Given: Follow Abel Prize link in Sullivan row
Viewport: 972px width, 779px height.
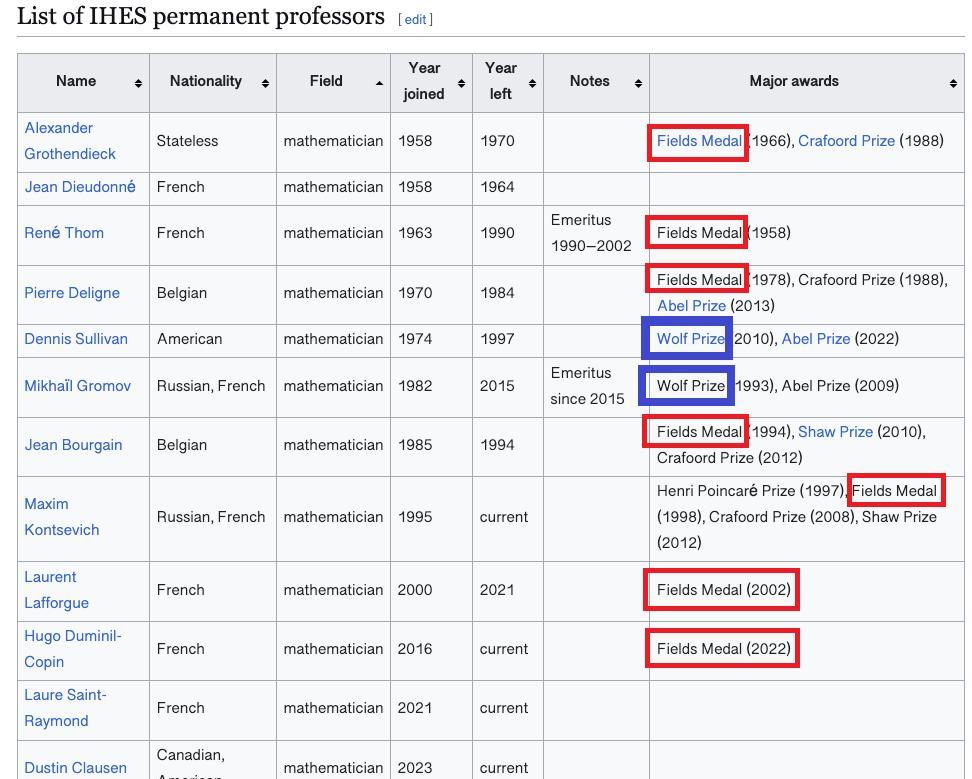Looking at the screenshot, I should pyautogui.click(x=816, y=339).
